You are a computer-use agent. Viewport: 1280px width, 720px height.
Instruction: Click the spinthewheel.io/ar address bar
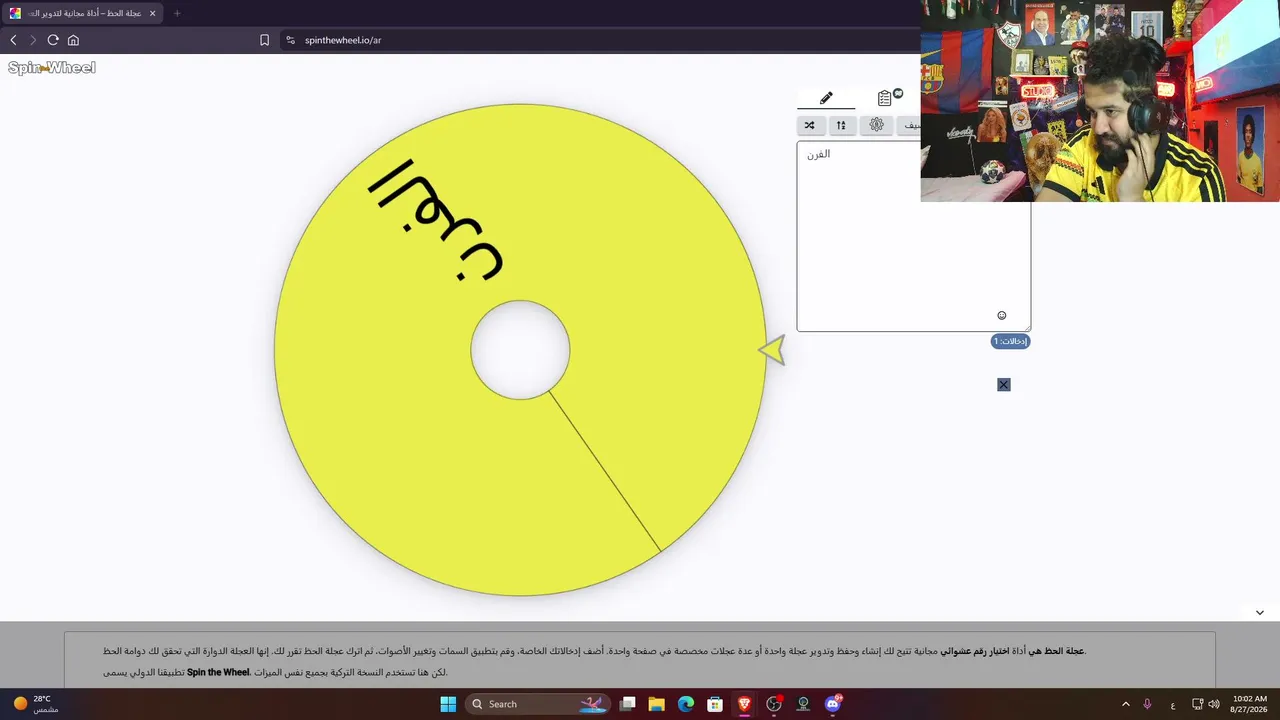pyautogui.click(x=343, y=40)
